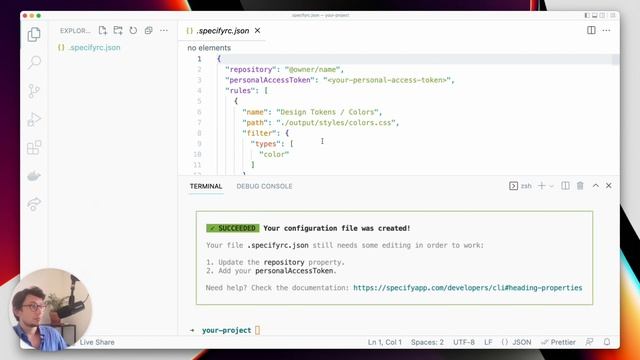Refresh the Explorer file list
The width and height of the screenshot is (640, 360).
click(x=133, y=30)
